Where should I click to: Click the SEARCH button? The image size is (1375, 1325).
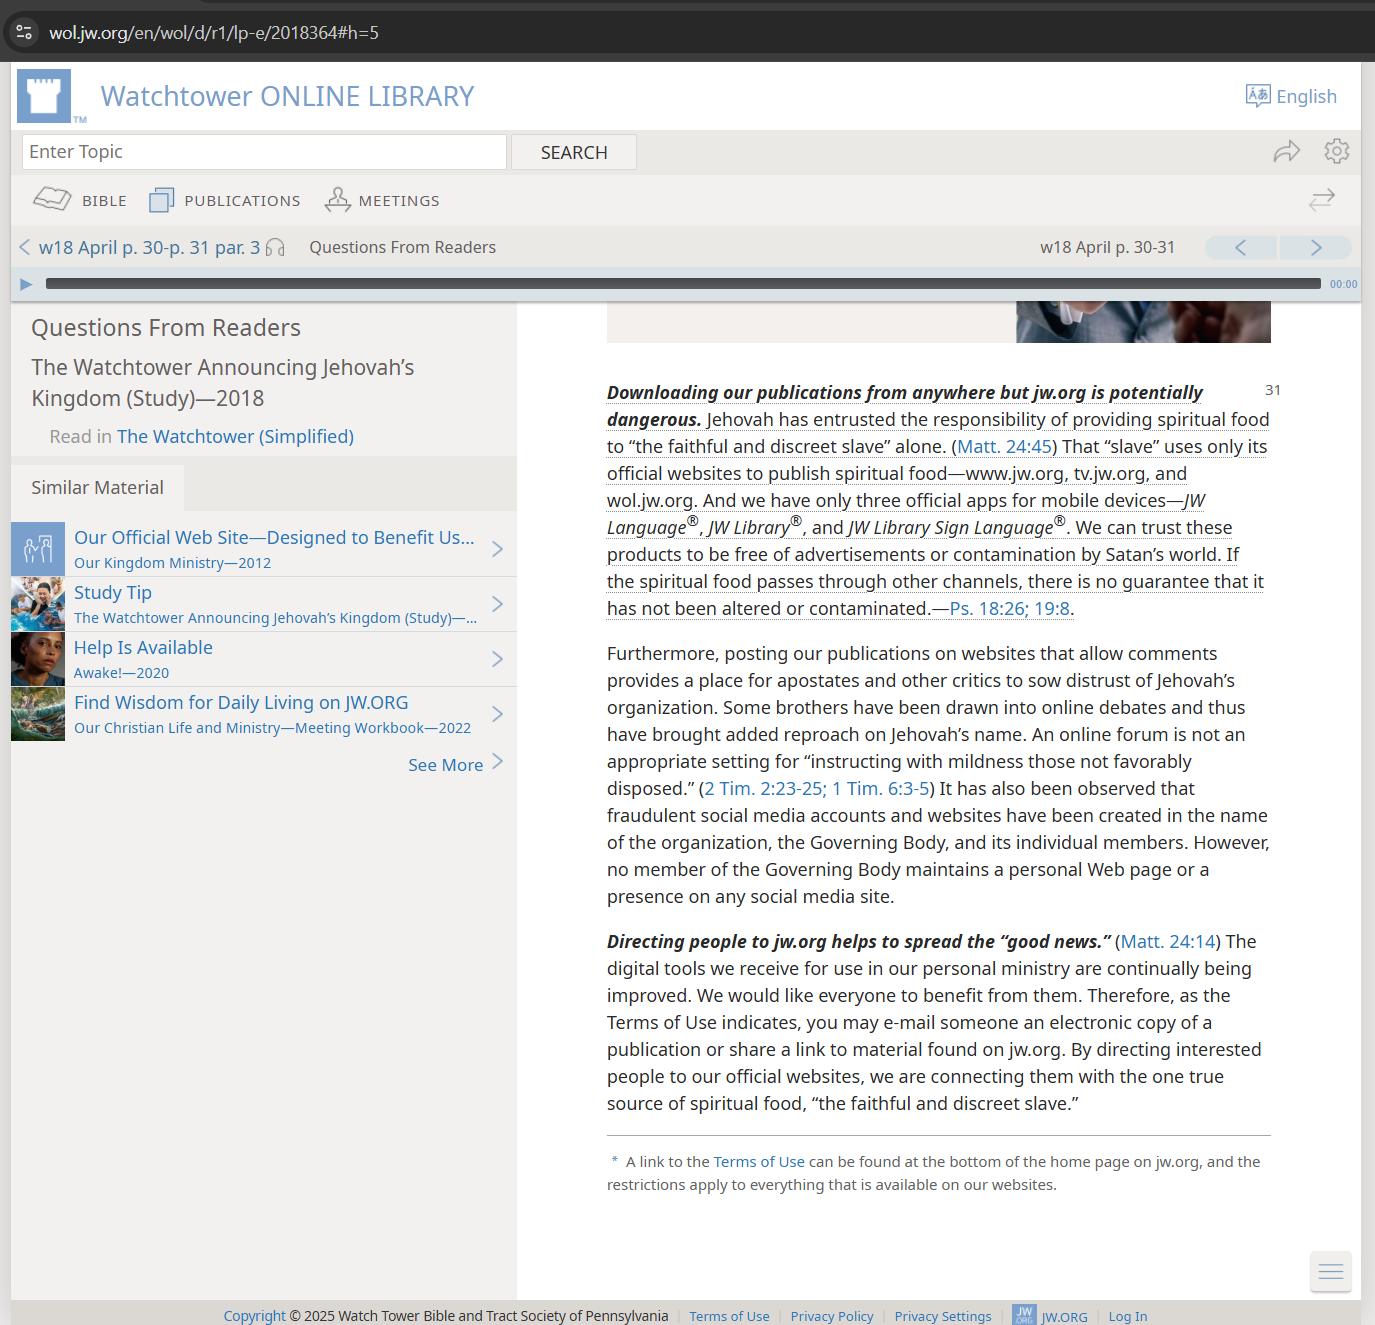tap(573, 152)
